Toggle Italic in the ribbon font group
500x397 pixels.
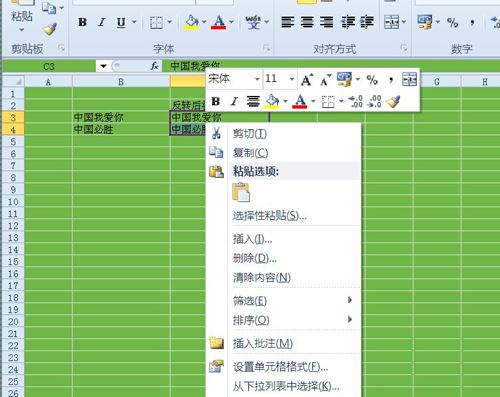pos(102,22)
